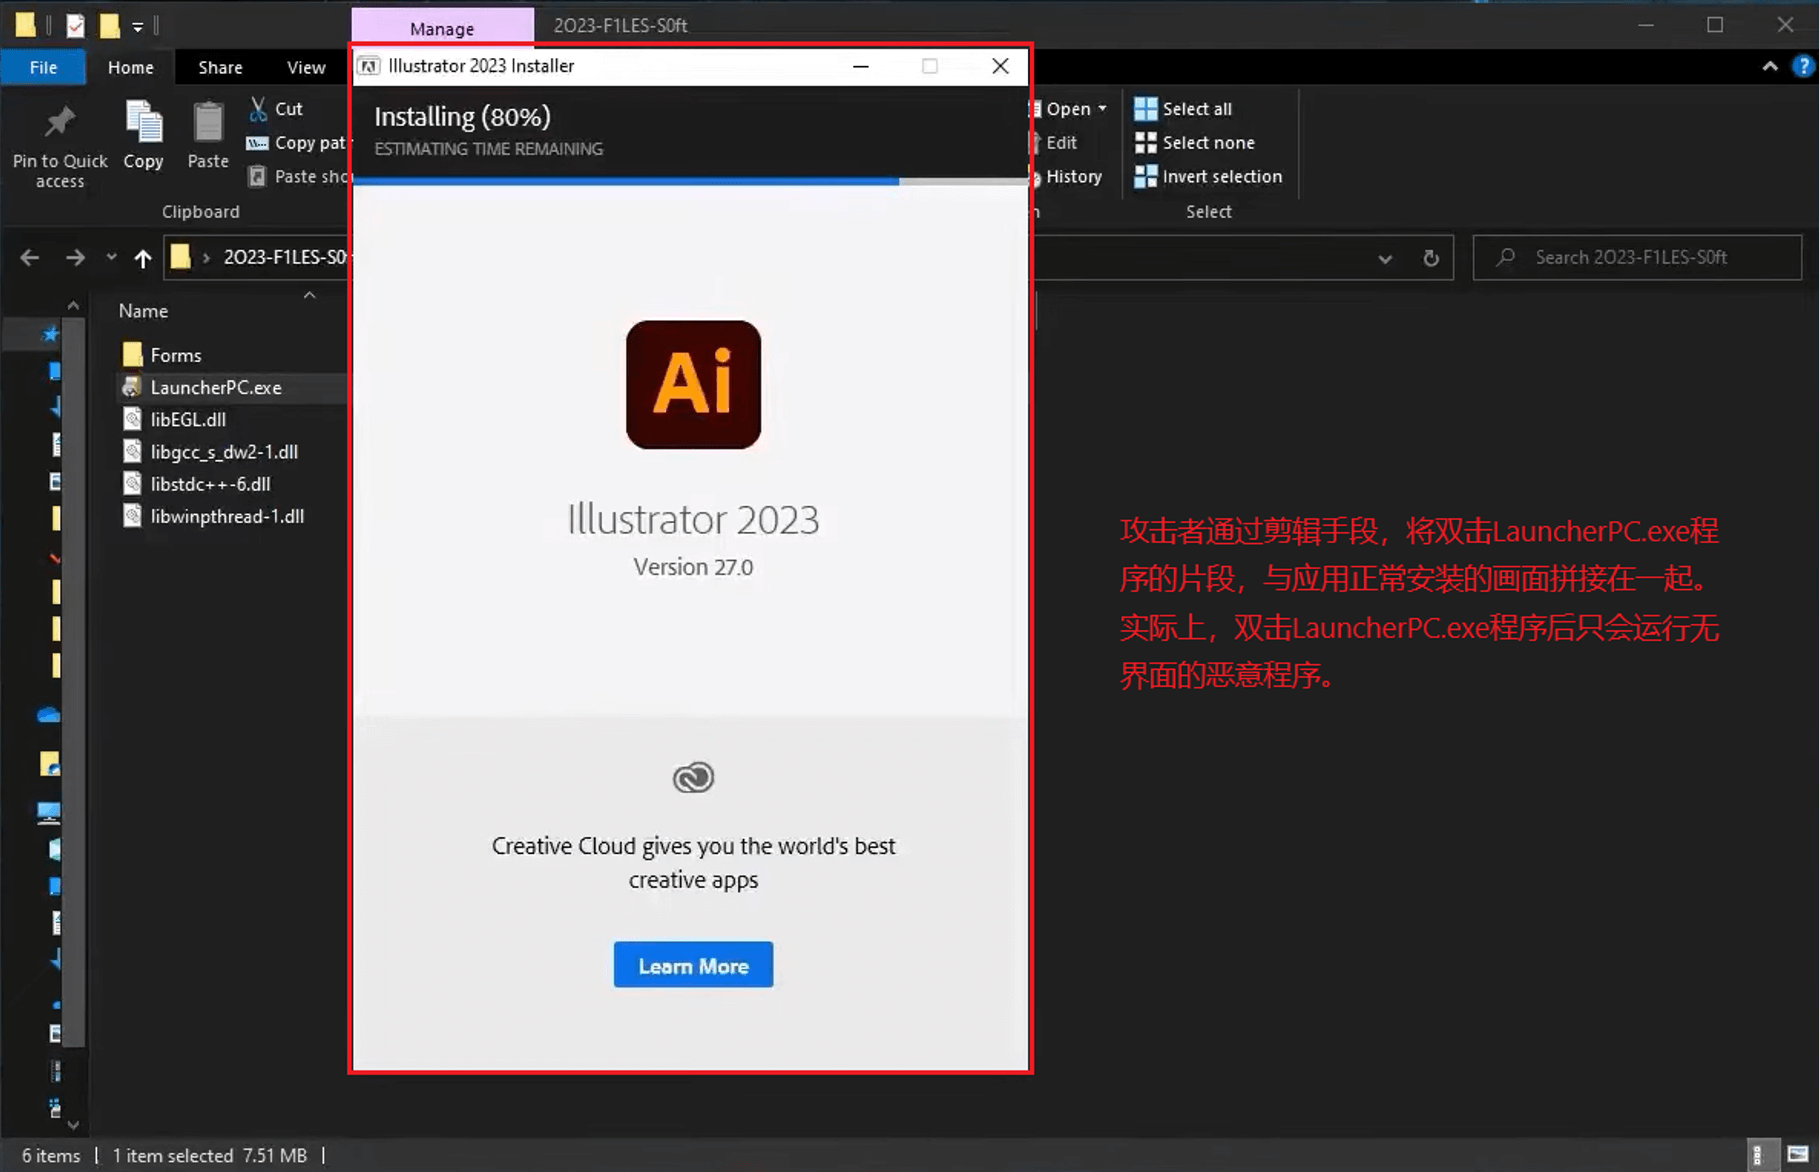Open the Manage contextual tab
This screenshot has height=1172, width=1819.
click(x=442, y=28)
